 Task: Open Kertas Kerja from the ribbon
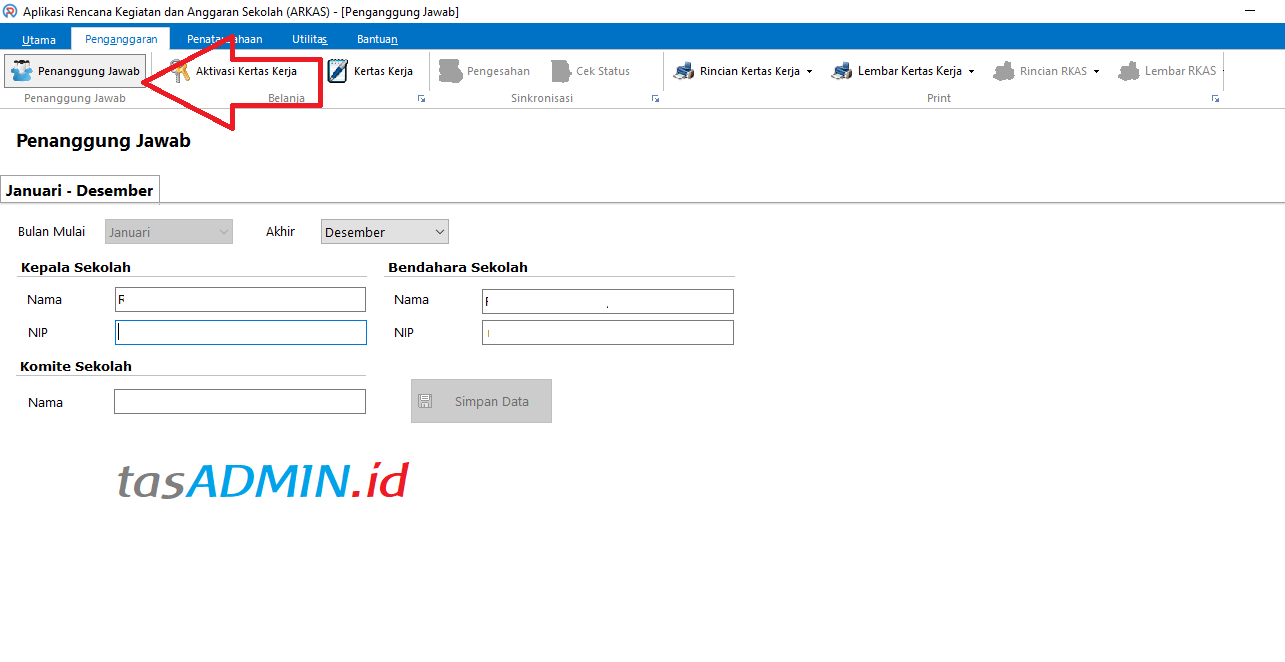pos(335,70)
